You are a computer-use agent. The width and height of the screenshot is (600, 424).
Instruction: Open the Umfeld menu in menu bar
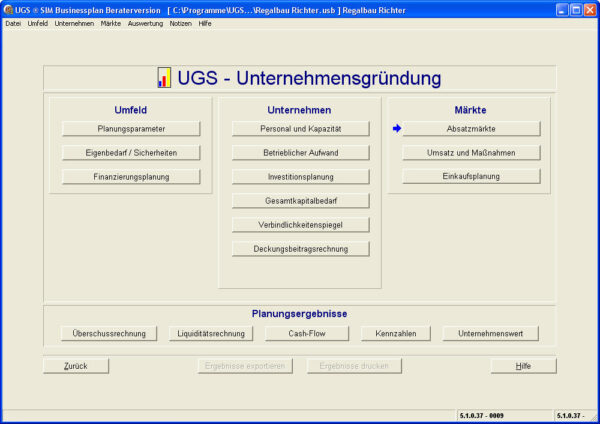[38, 23]
